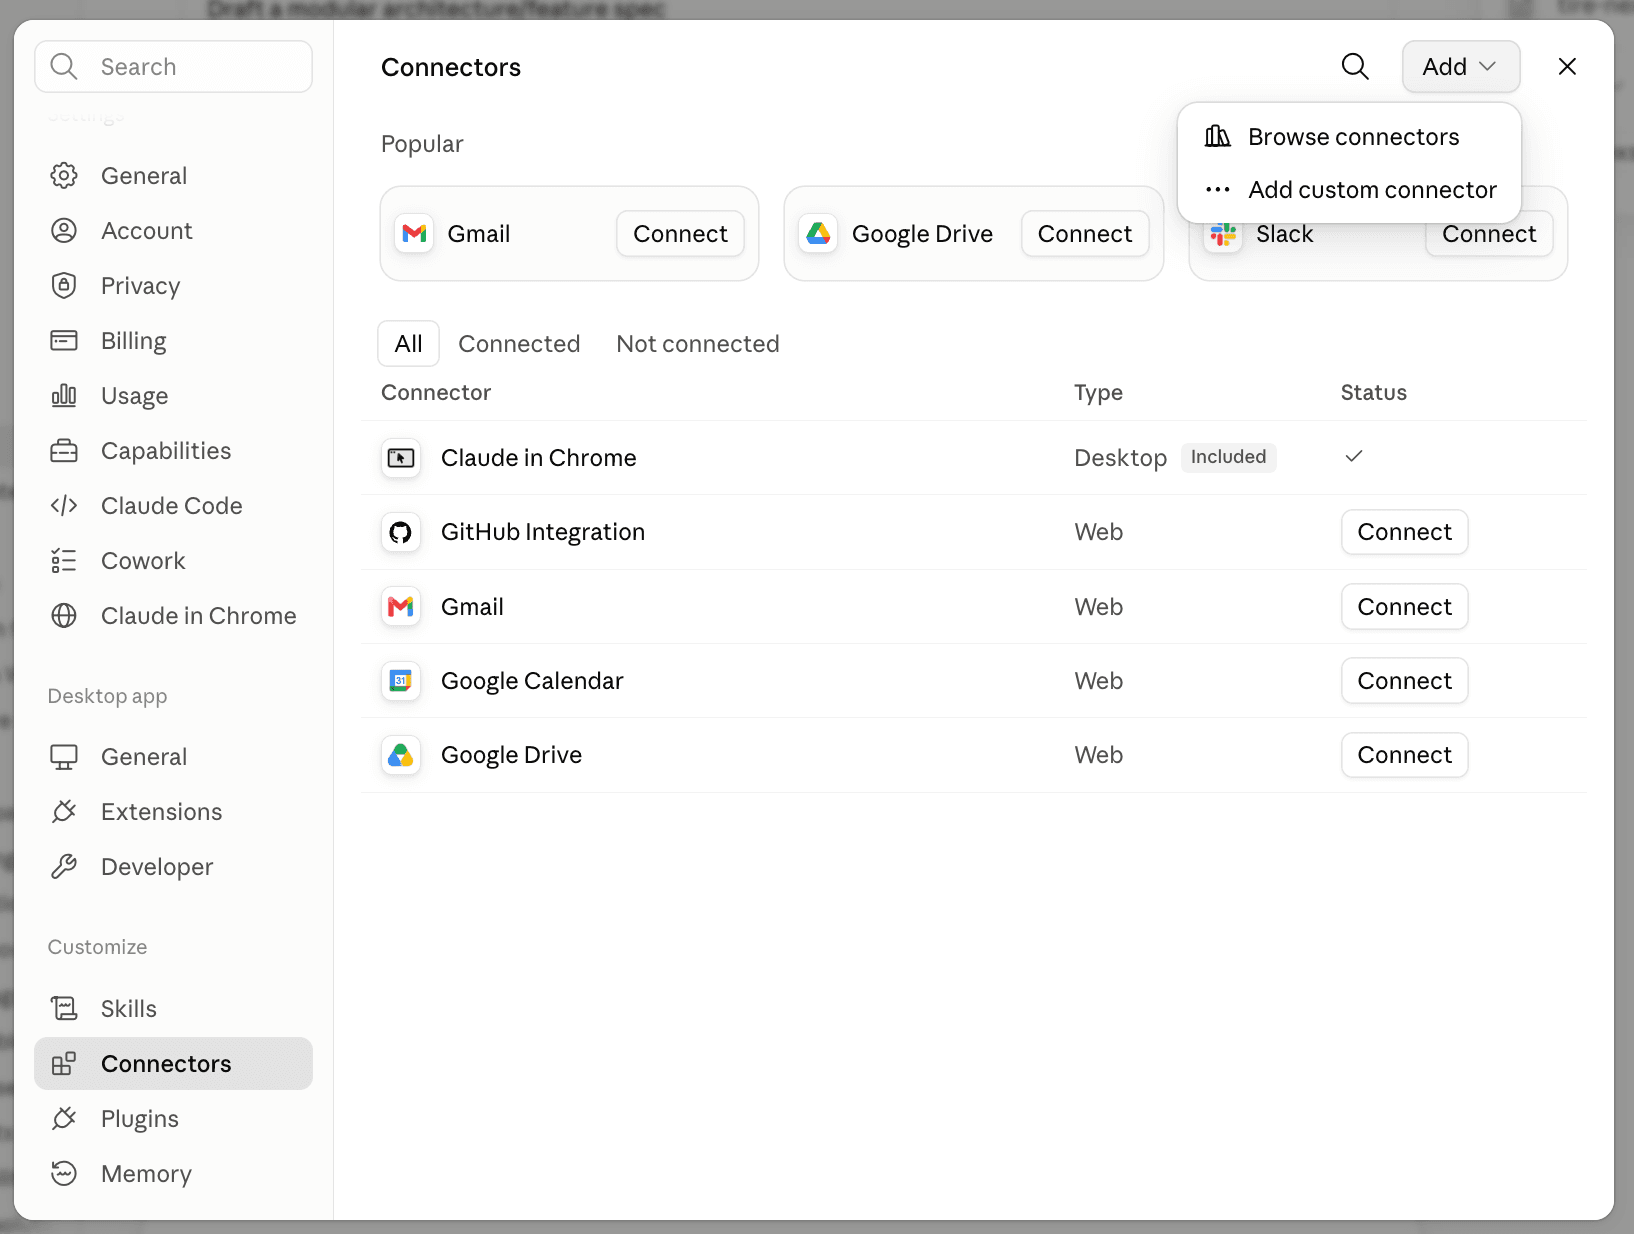Select the Cowork checklist icon
Image resolution: width=1634 pixels, height=1234 pixels.
point(64,561)
